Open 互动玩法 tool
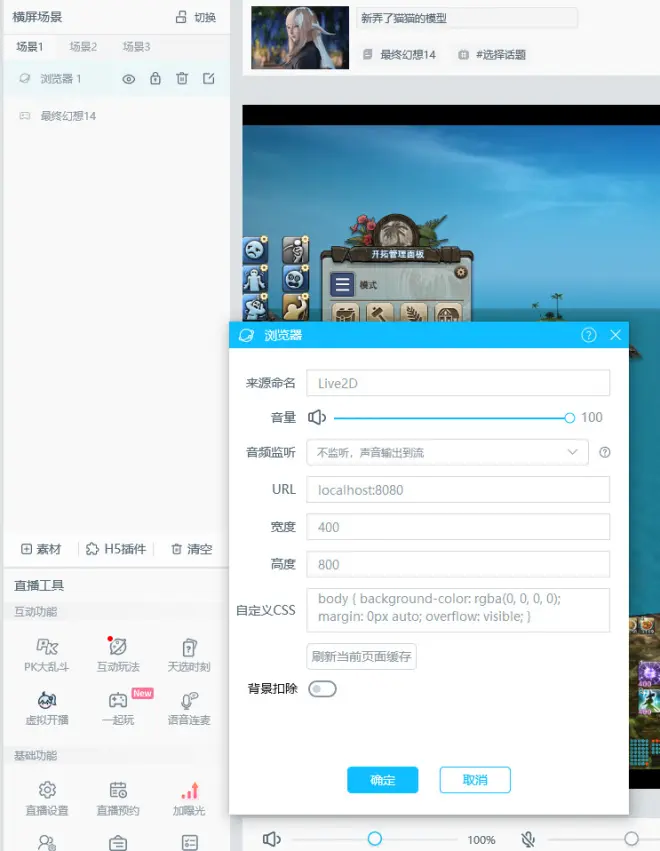The image size is (660, 851). click(x=118, y=655)
